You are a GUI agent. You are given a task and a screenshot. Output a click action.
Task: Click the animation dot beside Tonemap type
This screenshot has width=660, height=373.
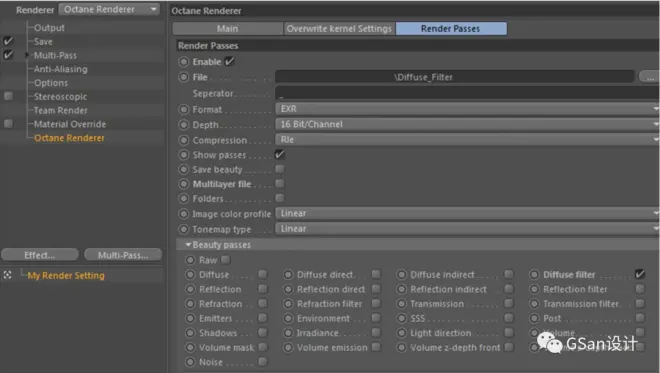click(x=184, y=229)
